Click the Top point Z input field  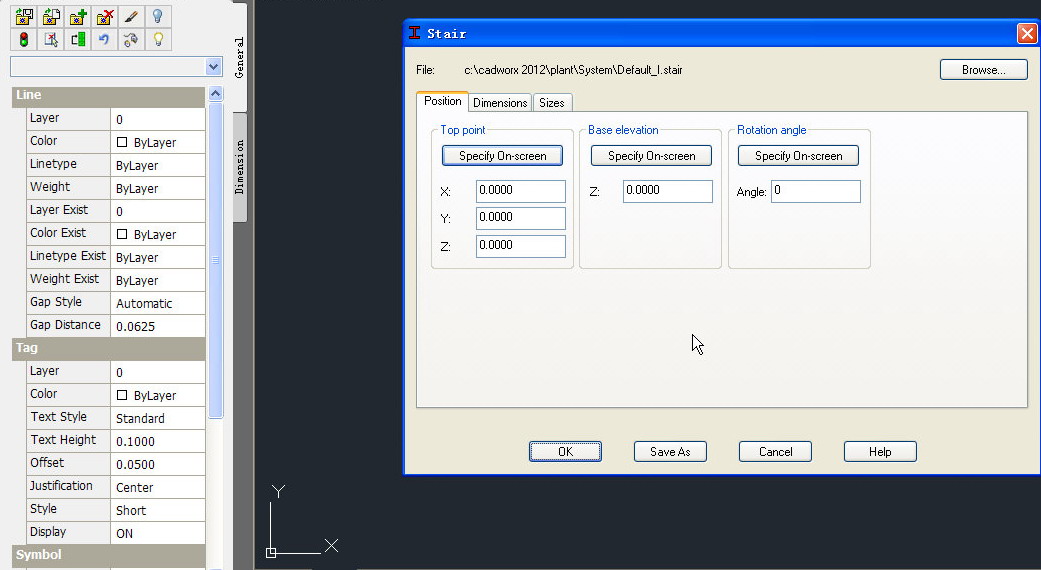click(520, 246)
